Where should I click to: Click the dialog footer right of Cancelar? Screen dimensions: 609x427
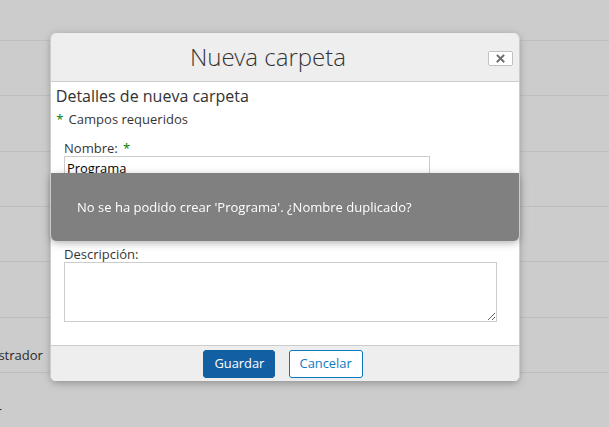pyautogui.click(x=440, y=364)
